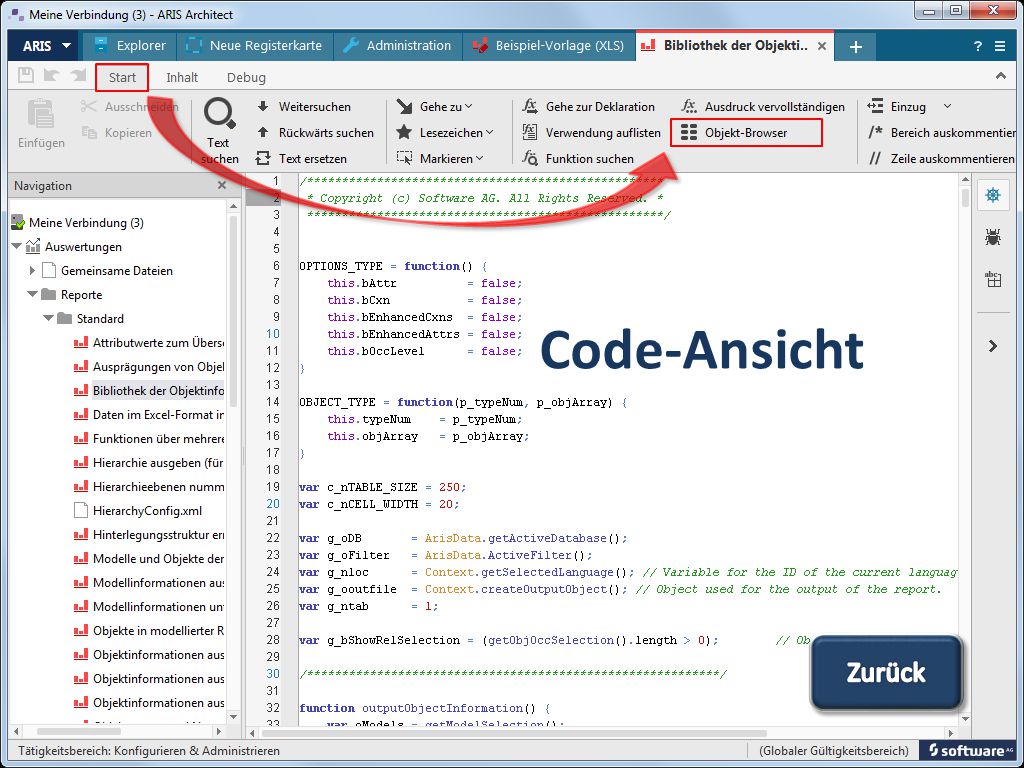Select Objekte in modellierter R... report
This screenshot has height=768, width=1024.
pyautogui.click(x=158, y=631)
